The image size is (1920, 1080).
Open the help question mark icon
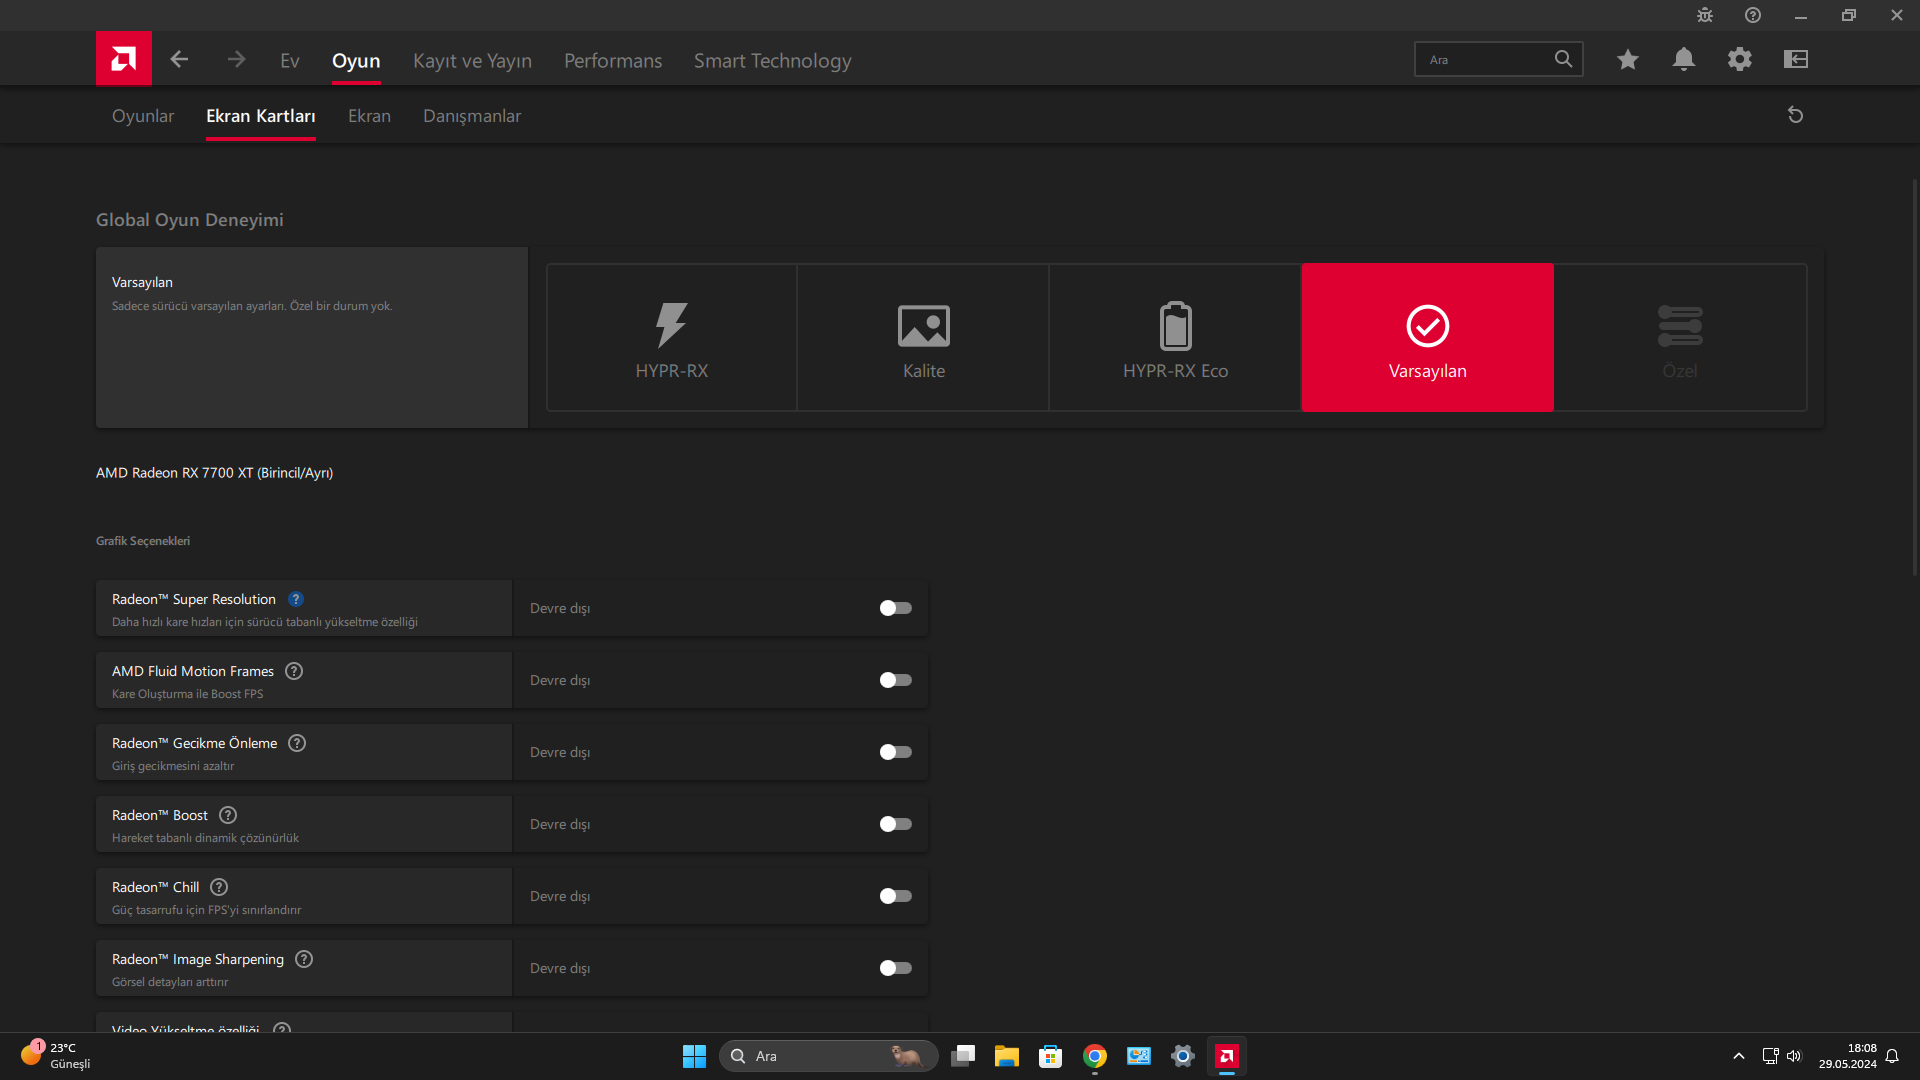(x=1753, y=15)
